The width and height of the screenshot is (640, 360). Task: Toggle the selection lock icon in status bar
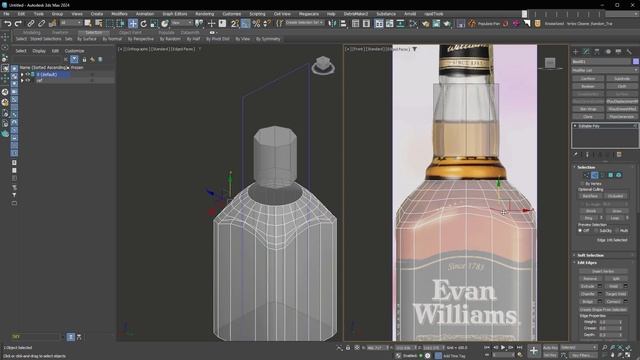[x=348, y=347]
